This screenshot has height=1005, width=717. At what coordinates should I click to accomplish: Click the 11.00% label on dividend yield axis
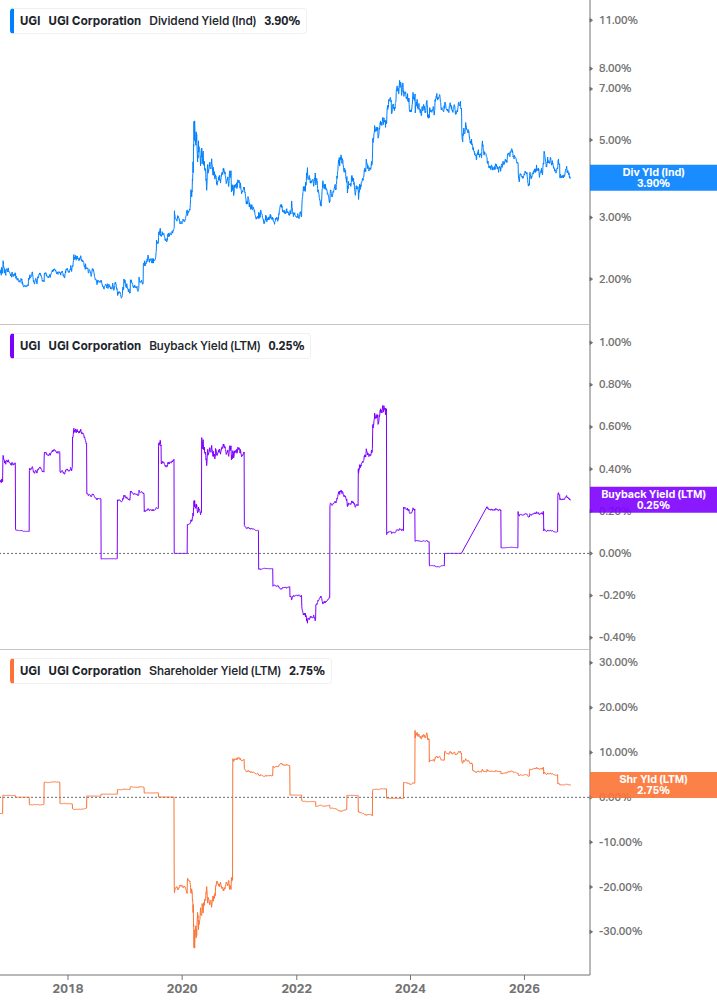click(x=618, y=21)
